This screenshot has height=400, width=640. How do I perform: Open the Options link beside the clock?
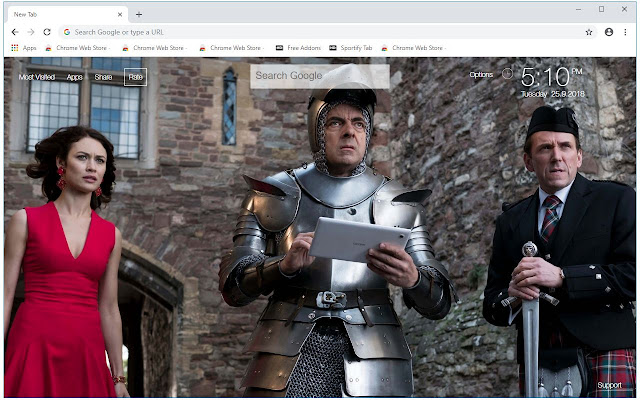point(481,75)
